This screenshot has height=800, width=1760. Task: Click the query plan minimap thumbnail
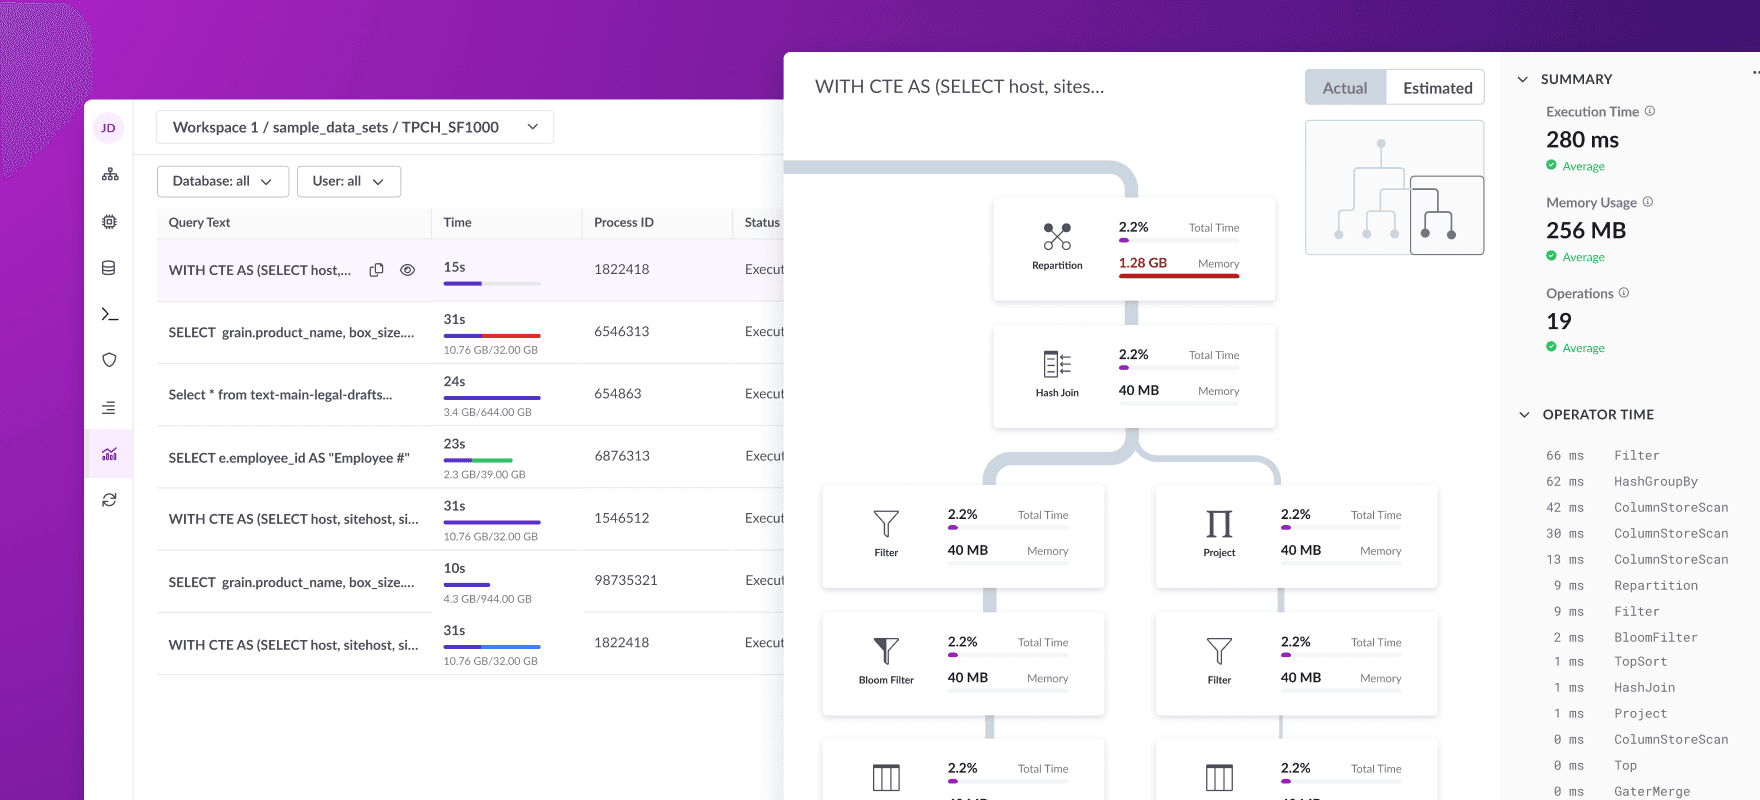(x=1394, y=187)
